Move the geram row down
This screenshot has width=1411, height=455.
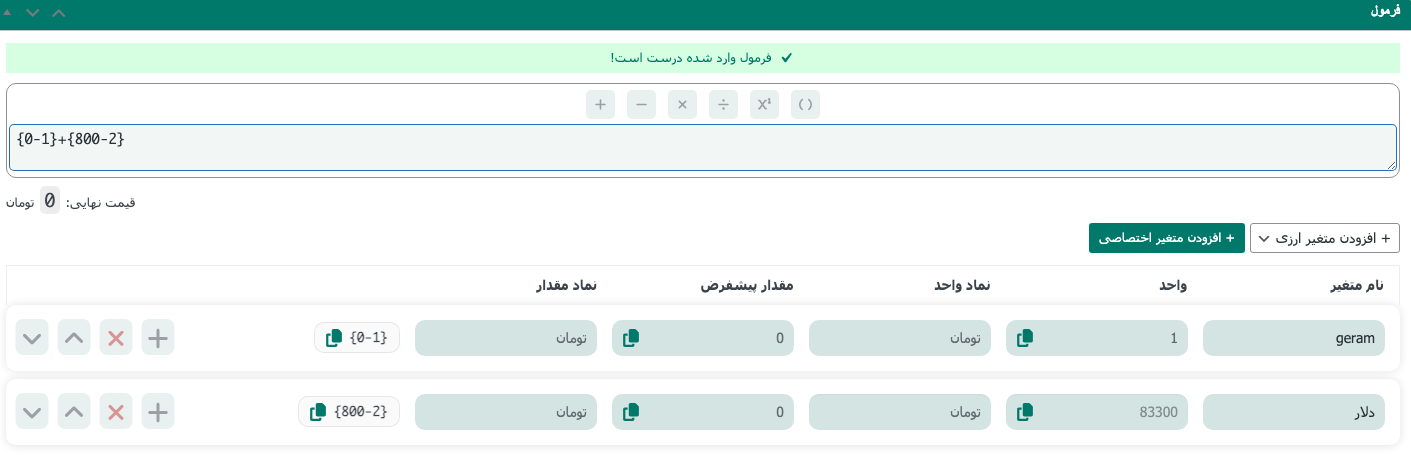tap(32, 338)
